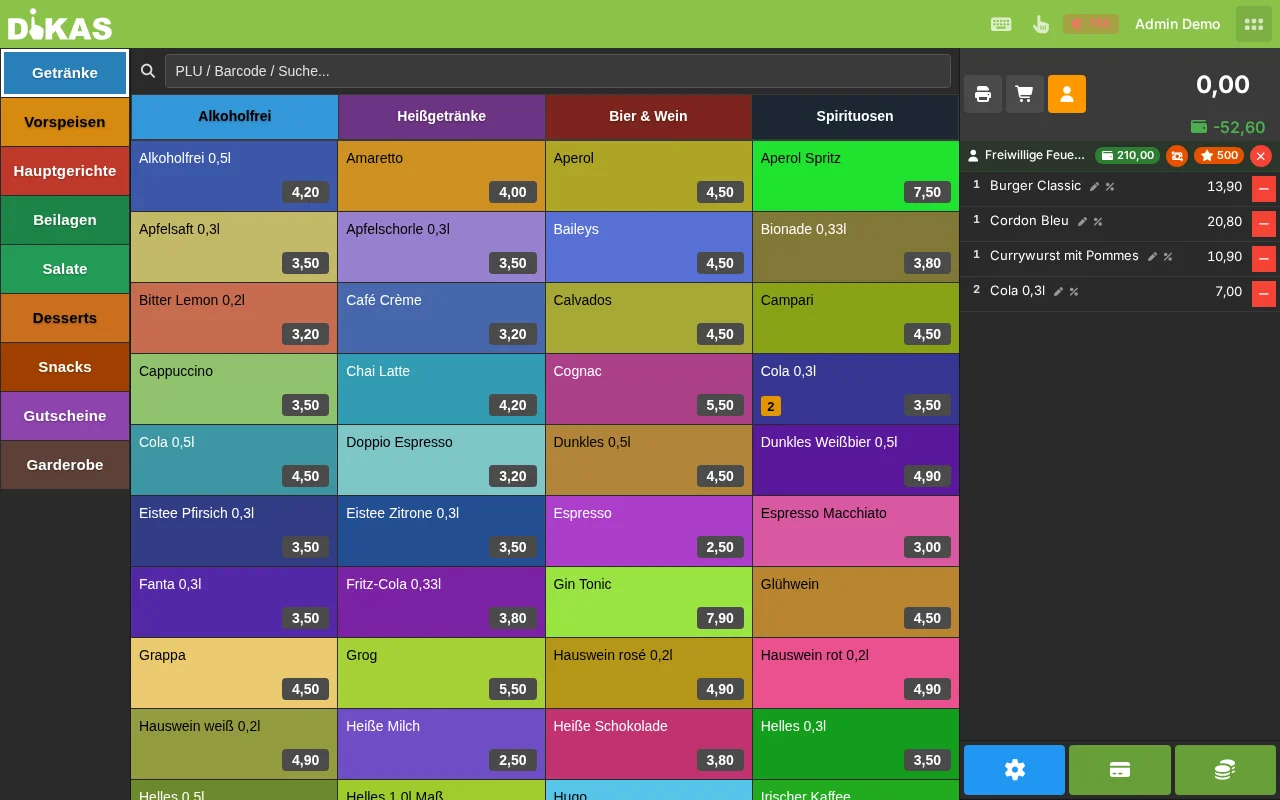The height and width of the screenshot is (800, 1280).
Task: Open the Beilagen category
Action: pyautogui.click(x=65, y=220)
